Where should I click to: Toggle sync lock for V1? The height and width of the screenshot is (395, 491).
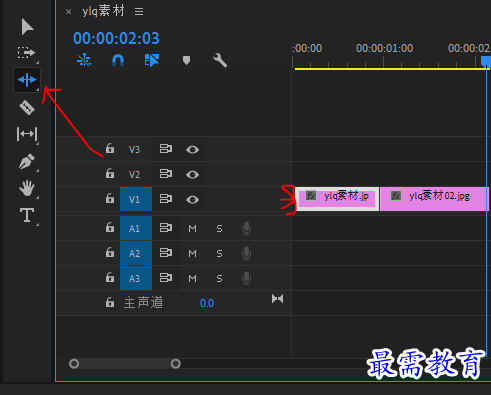166,199
